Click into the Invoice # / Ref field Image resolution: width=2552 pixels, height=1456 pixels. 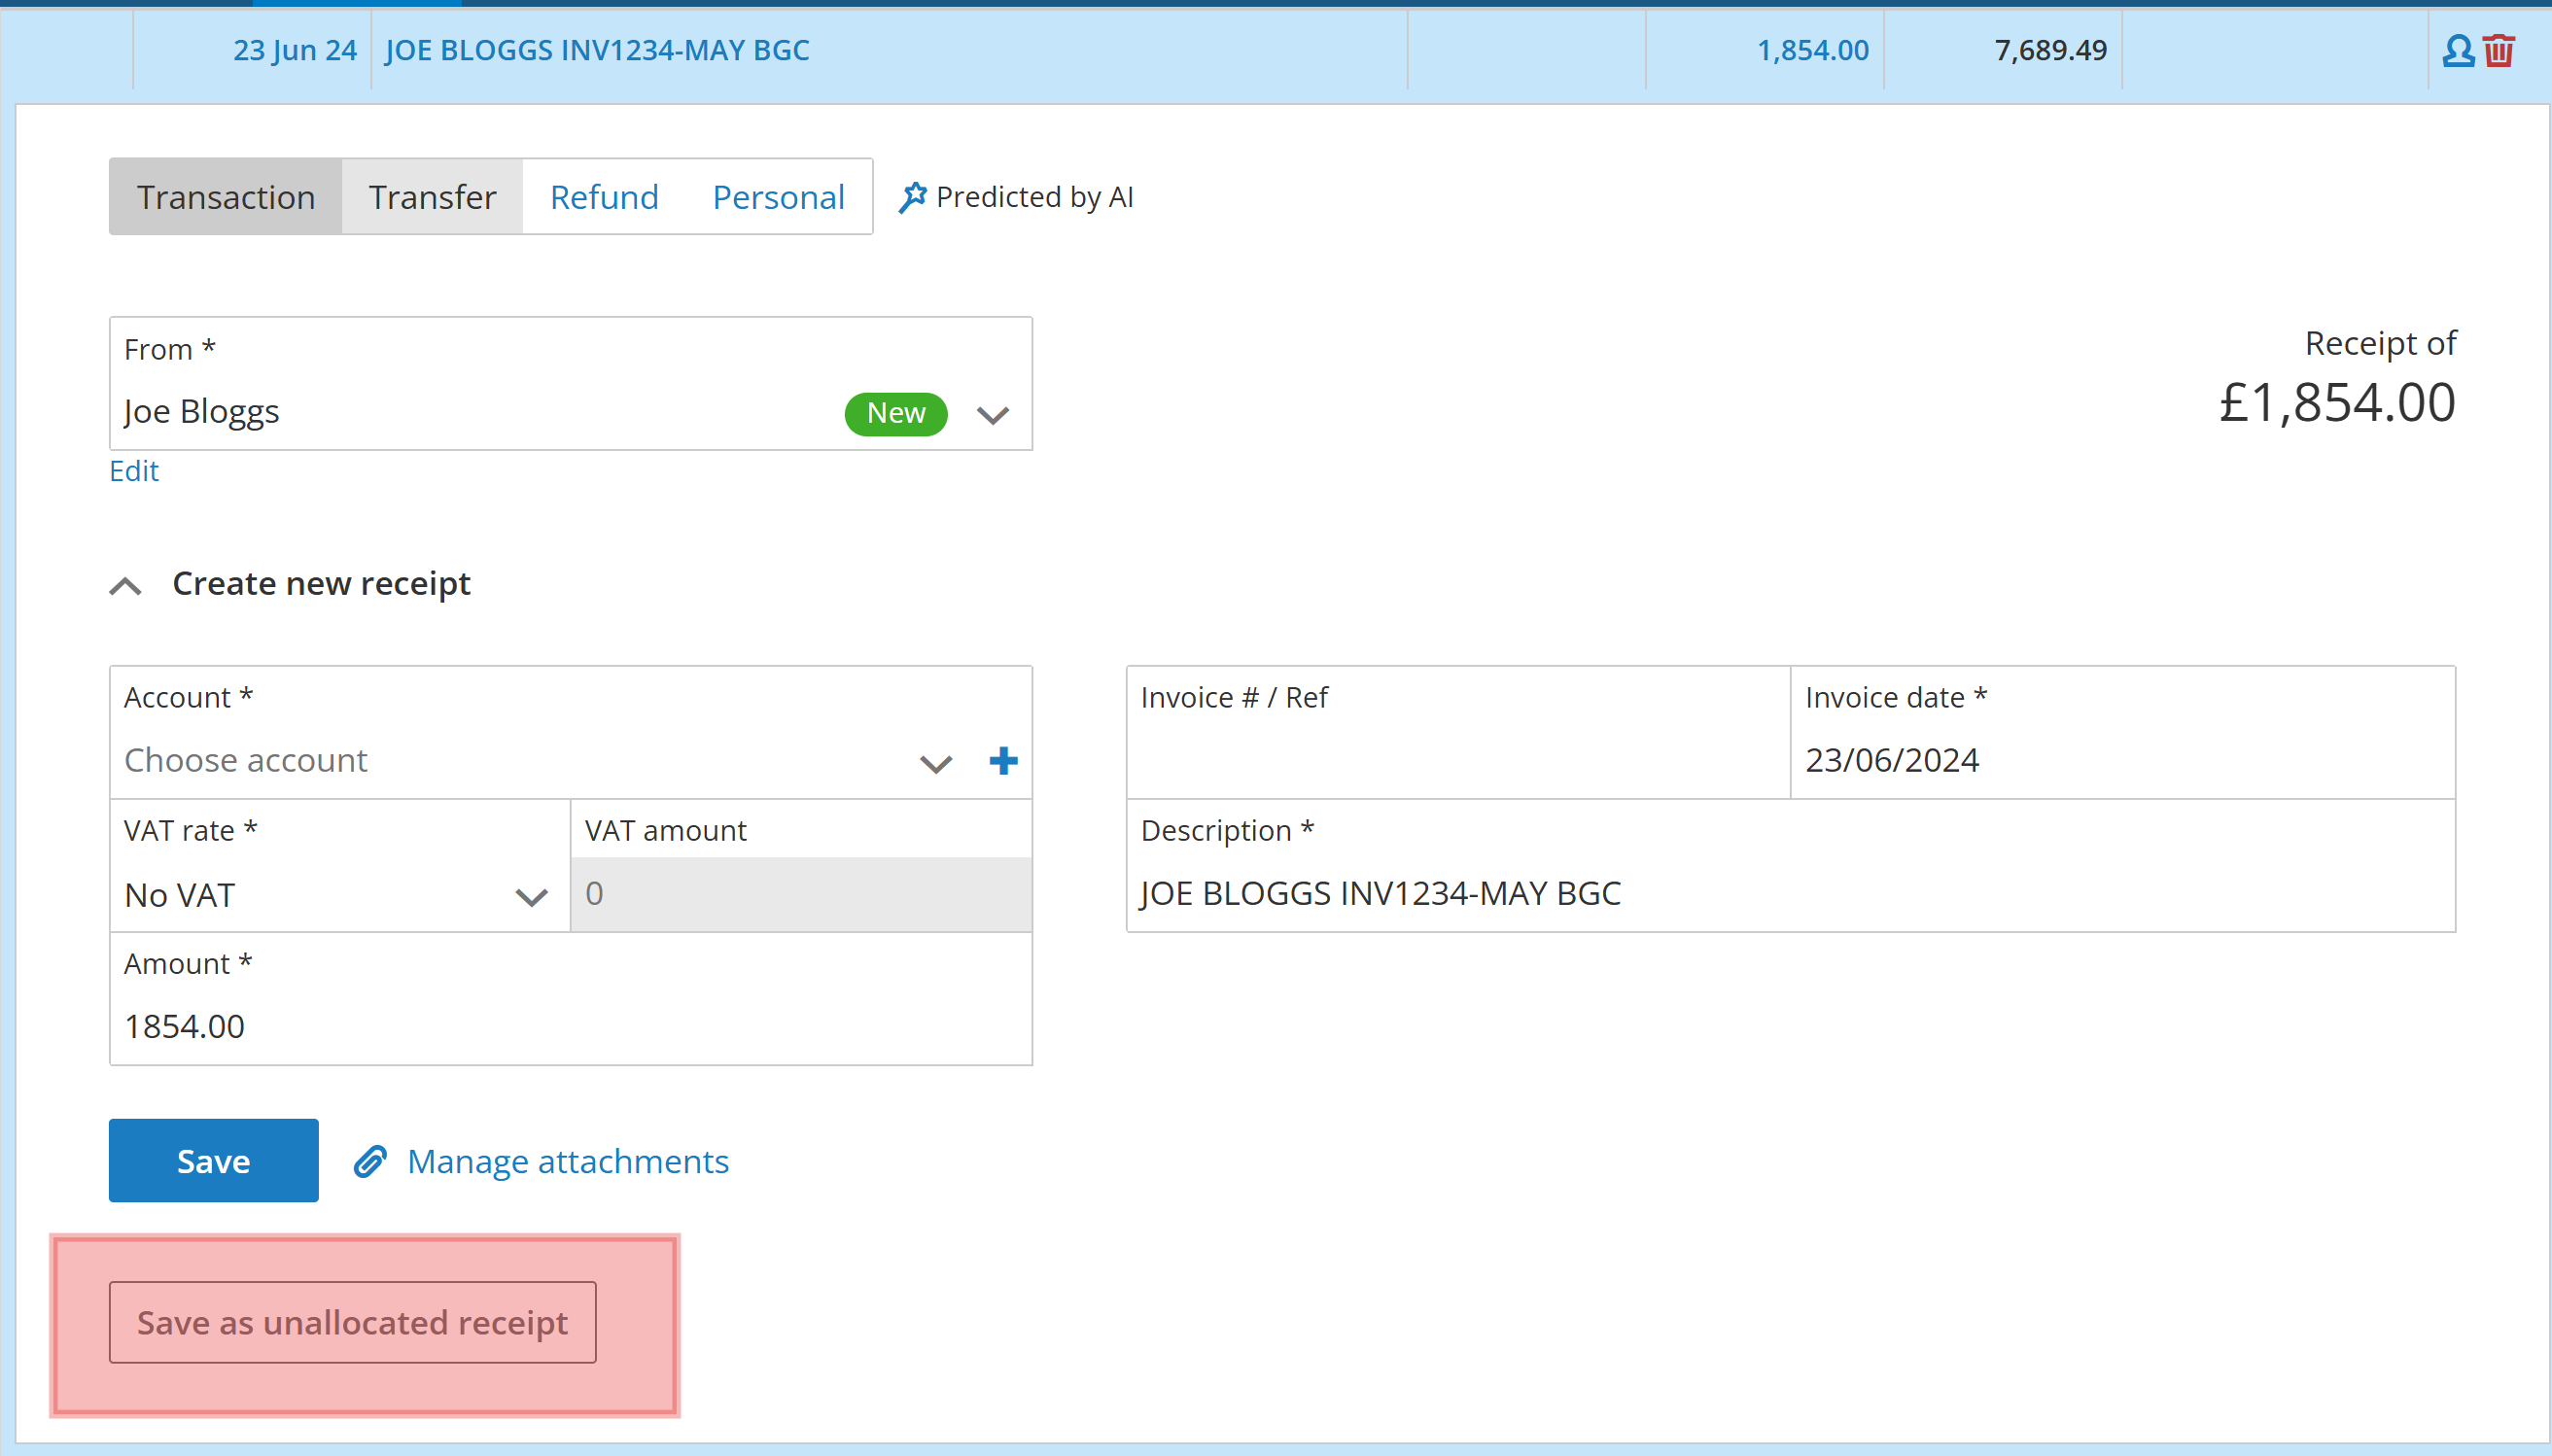1456,760
